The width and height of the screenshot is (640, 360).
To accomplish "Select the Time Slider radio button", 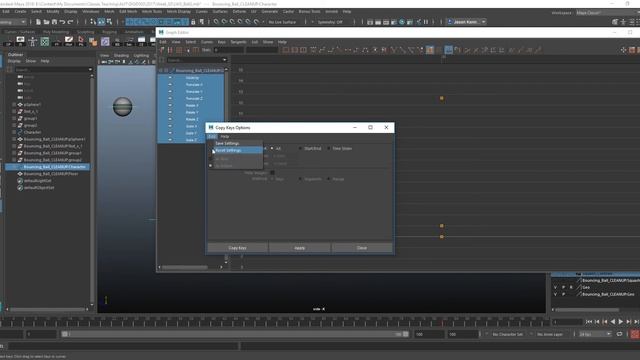I will coord(329,149).
